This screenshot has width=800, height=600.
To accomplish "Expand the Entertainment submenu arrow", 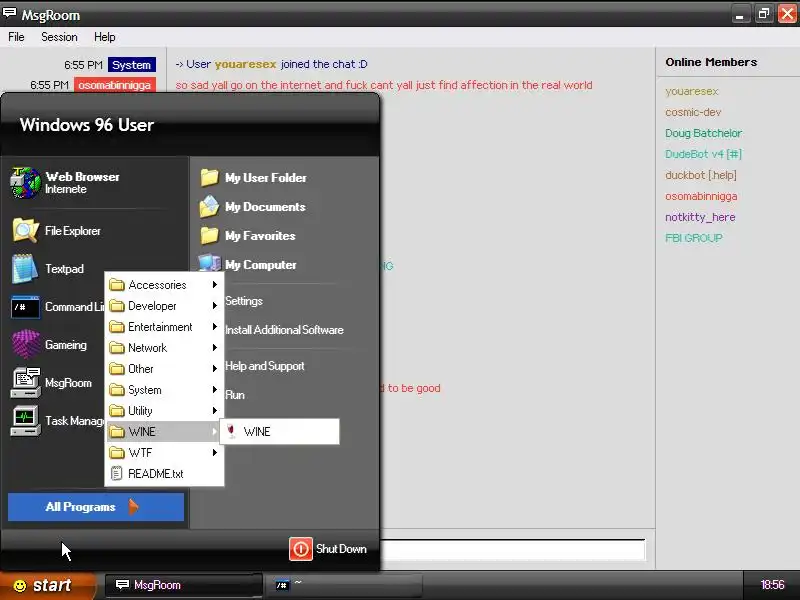I will 215,327.
